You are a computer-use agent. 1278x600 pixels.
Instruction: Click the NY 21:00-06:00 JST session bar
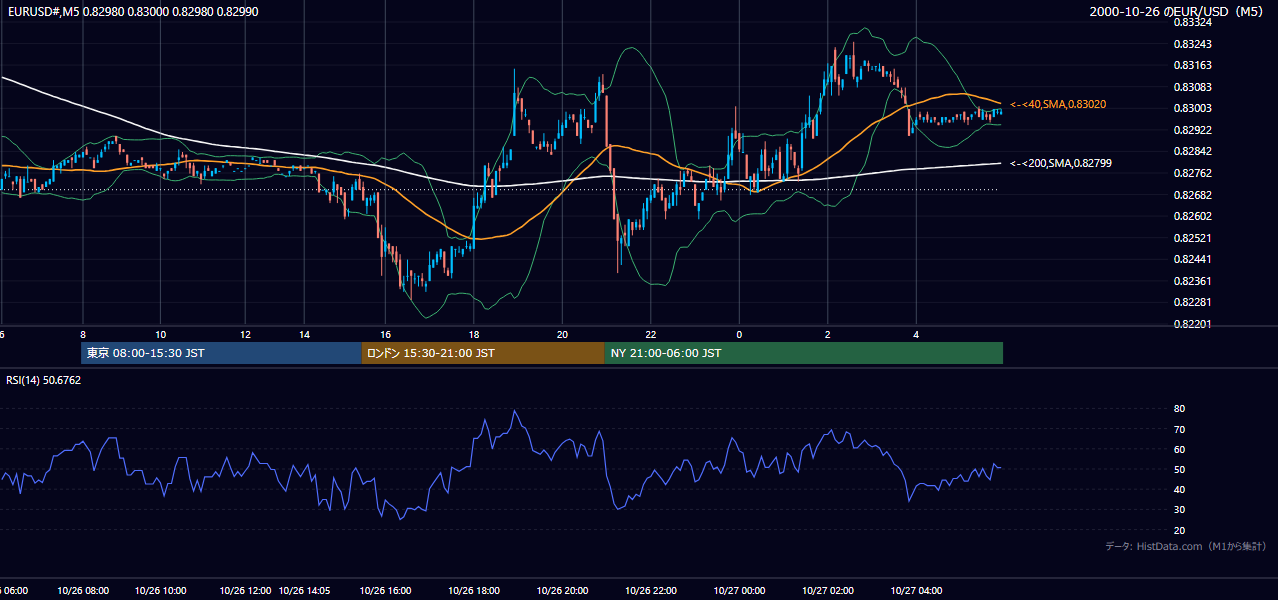tap(803, 353)
